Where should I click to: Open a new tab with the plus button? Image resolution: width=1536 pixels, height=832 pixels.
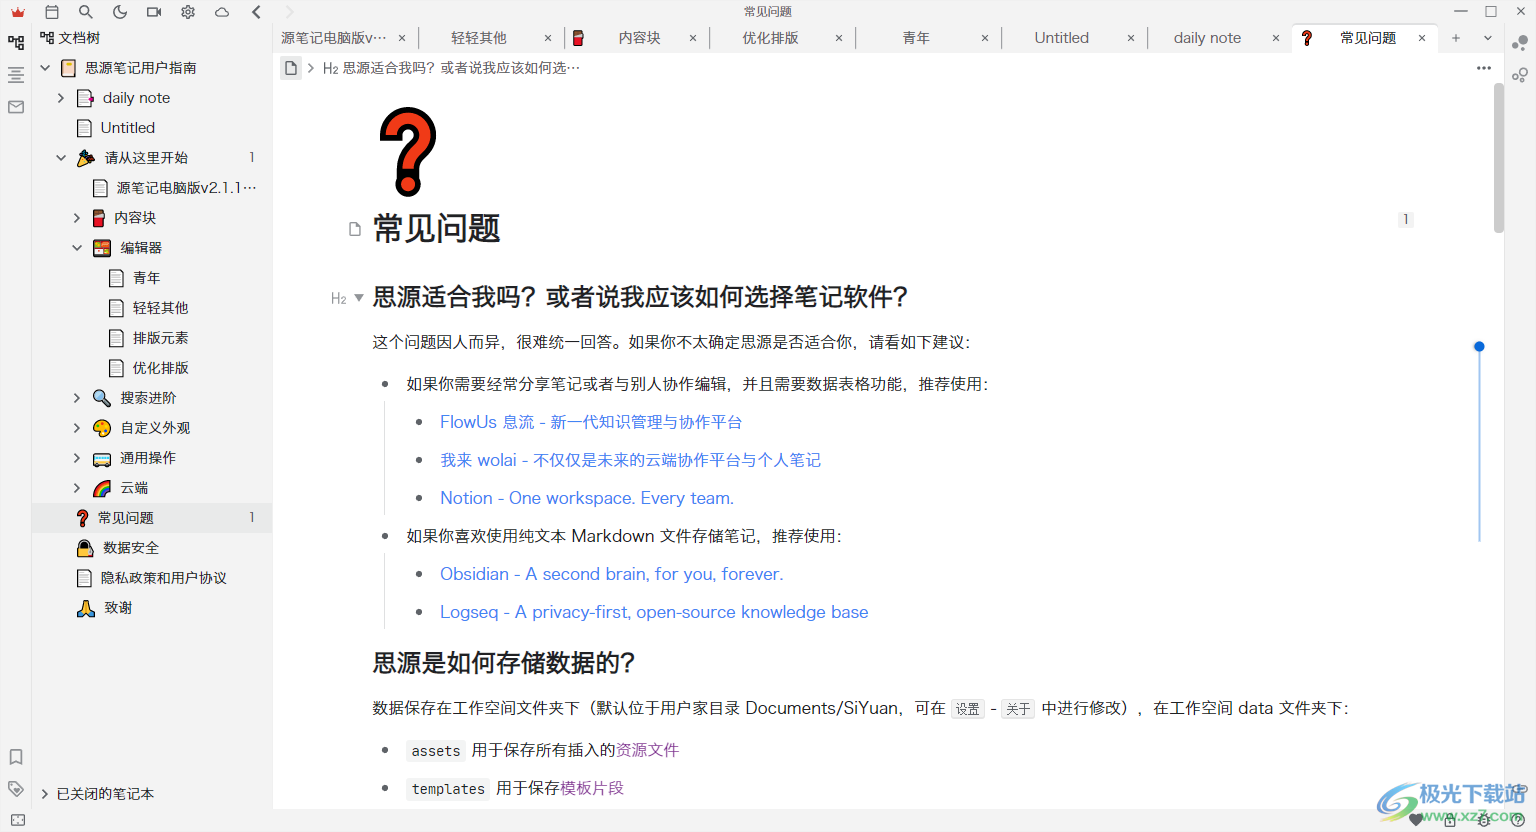click(x=1455, y=37)
